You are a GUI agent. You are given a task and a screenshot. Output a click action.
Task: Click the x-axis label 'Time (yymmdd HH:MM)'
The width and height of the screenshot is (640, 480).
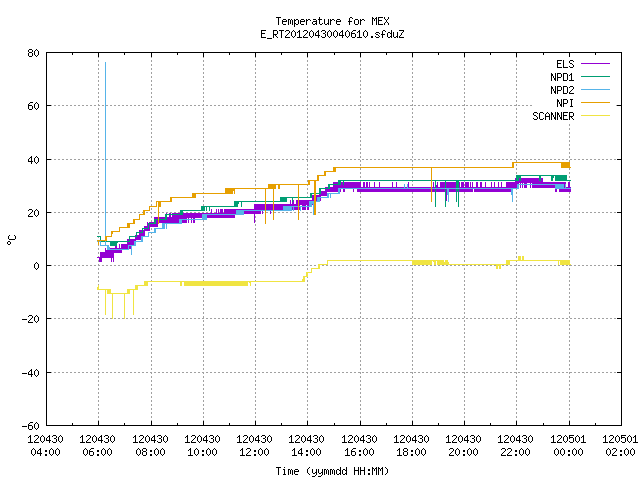click(332, 471)
